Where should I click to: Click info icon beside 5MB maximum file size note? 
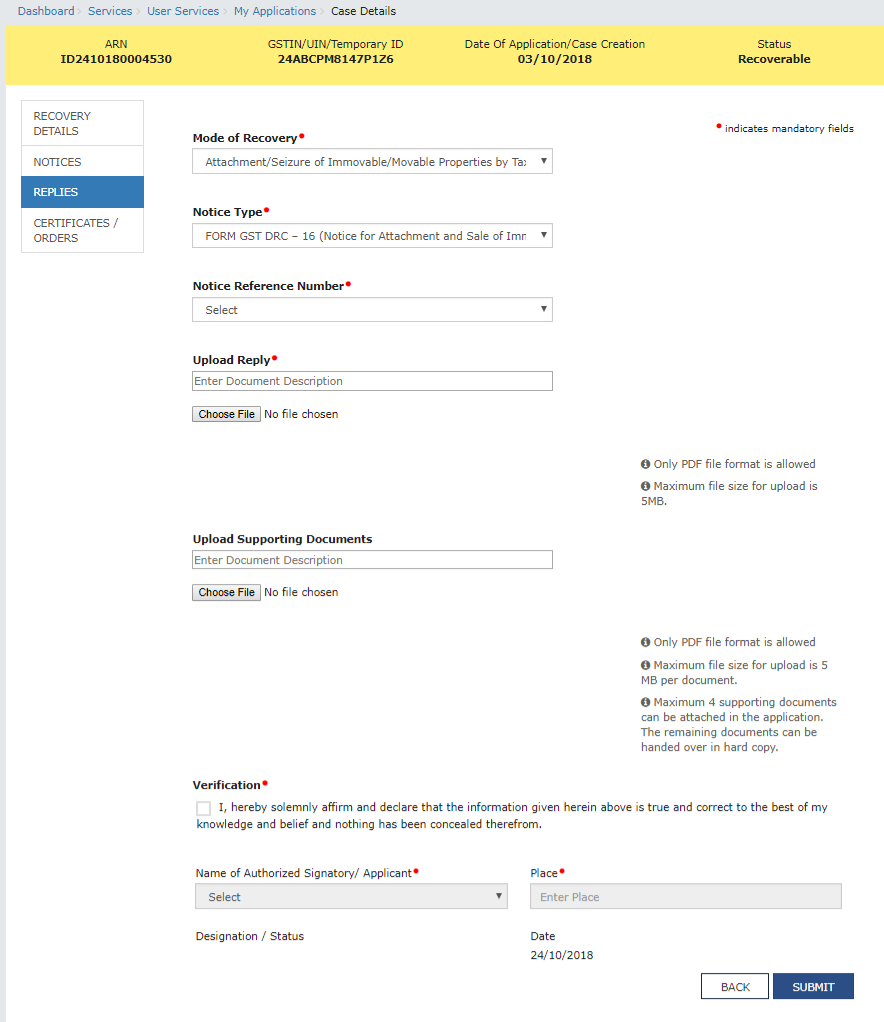(x=645, y=486)
